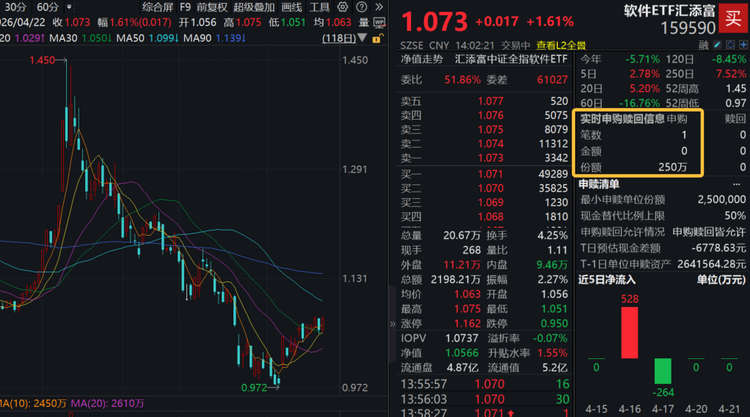This screenshot has height=417, width=750.
Task: Click the red 买 buy button
Action: click(734, 22)
